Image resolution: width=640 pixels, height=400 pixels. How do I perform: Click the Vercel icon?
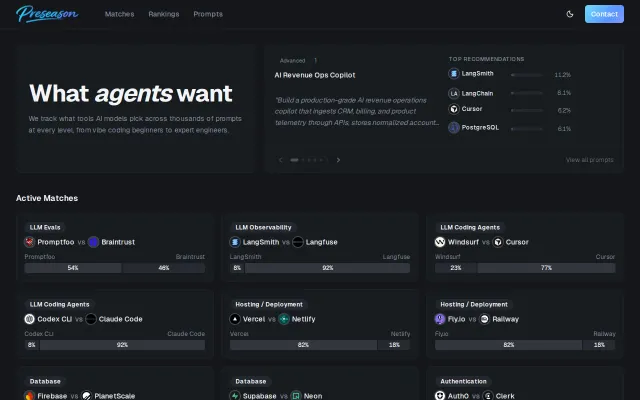[235, 319]
